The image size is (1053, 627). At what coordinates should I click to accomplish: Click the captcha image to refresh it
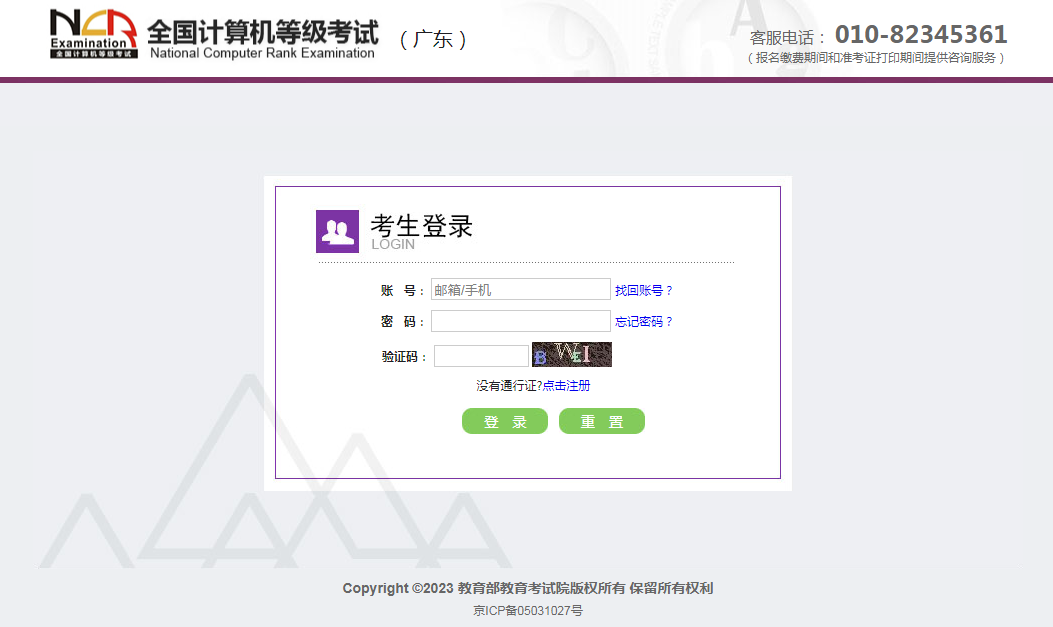(571, 354)
